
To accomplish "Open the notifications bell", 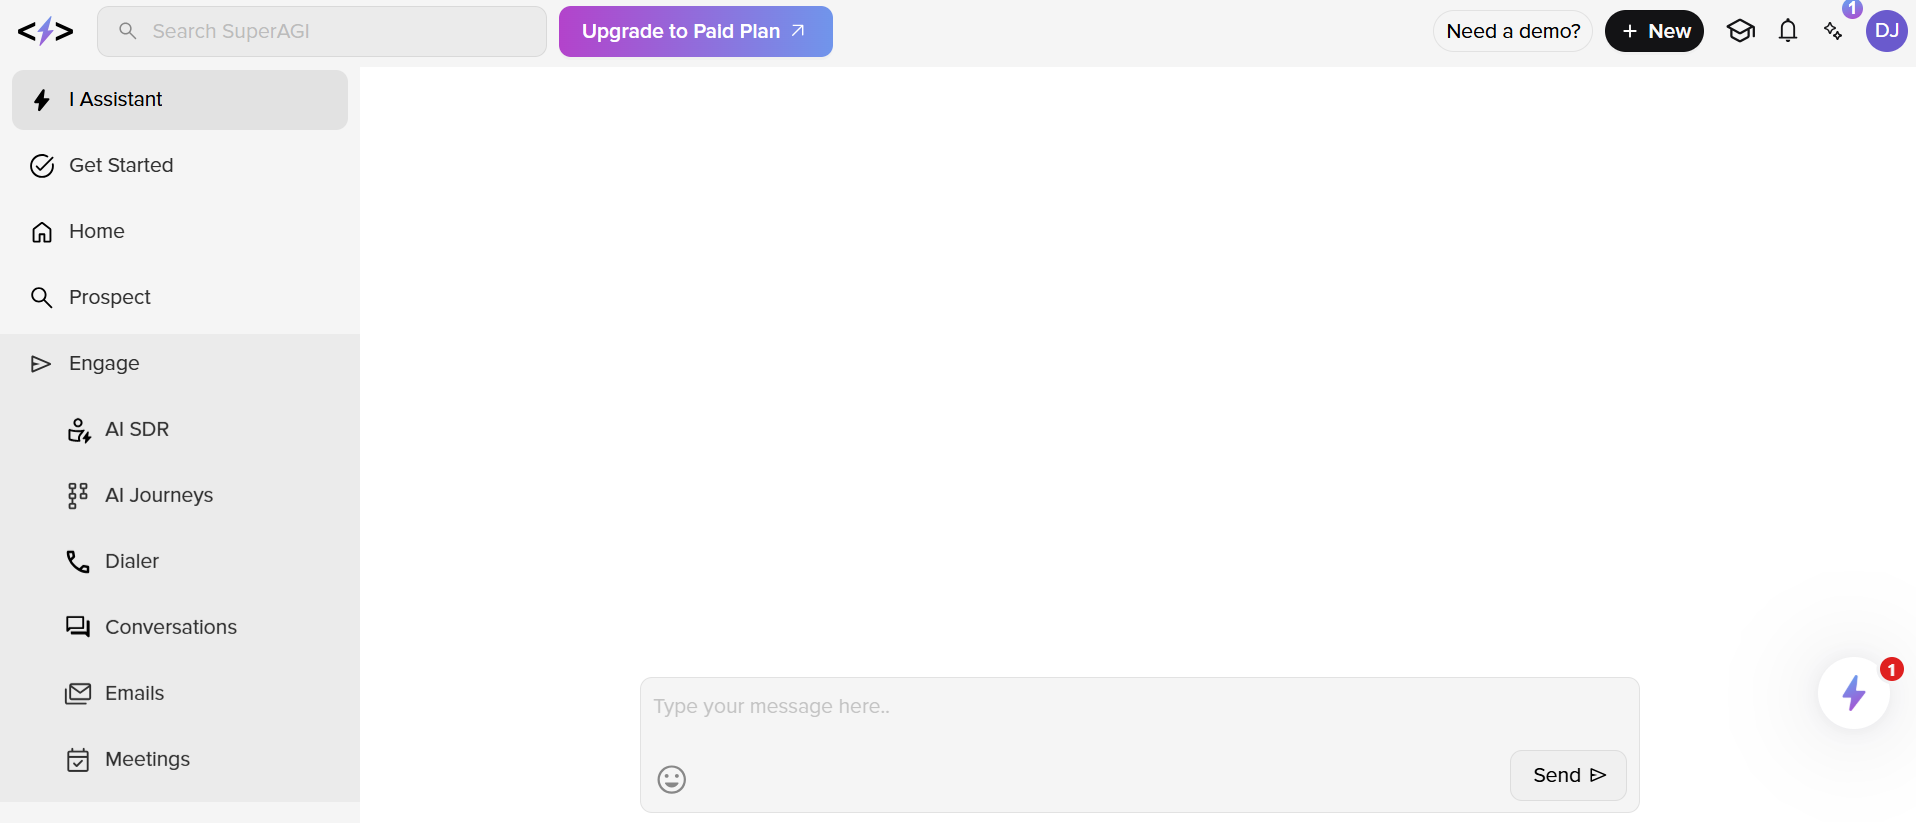I will [1788, 31].
